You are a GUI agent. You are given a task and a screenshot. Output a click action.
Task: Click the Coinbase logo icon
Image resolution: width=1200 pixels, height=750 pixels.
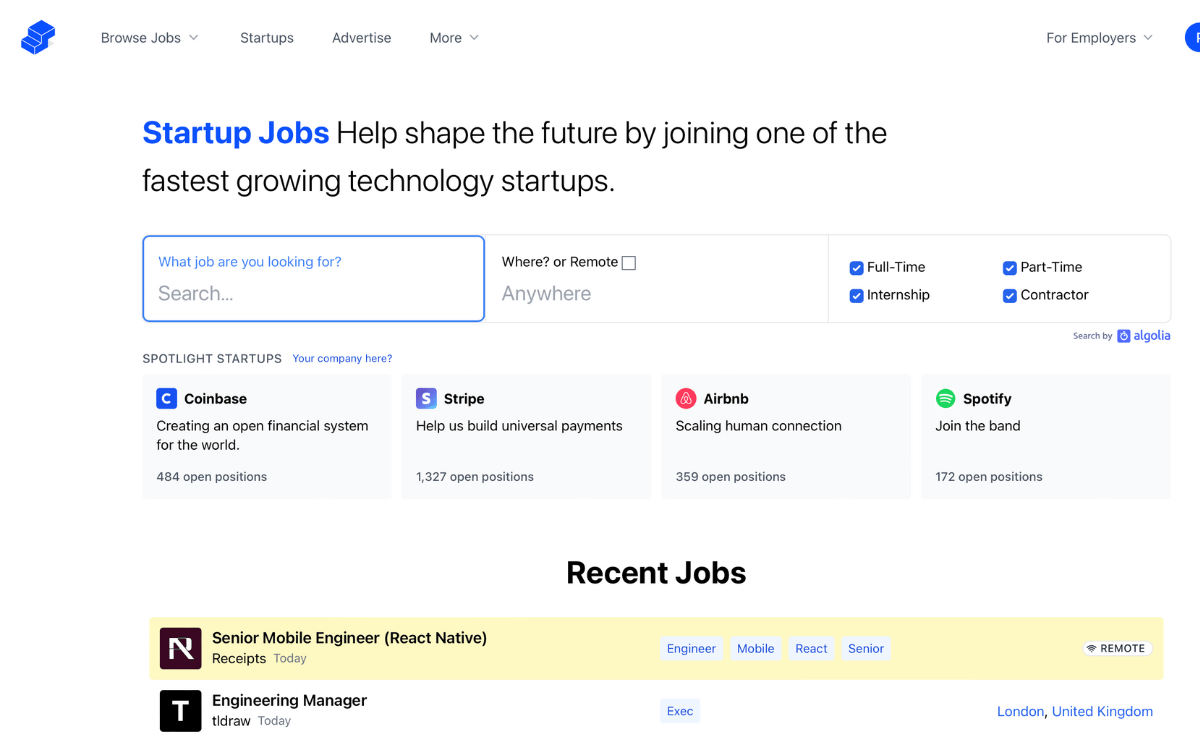(x=166, y=398)
